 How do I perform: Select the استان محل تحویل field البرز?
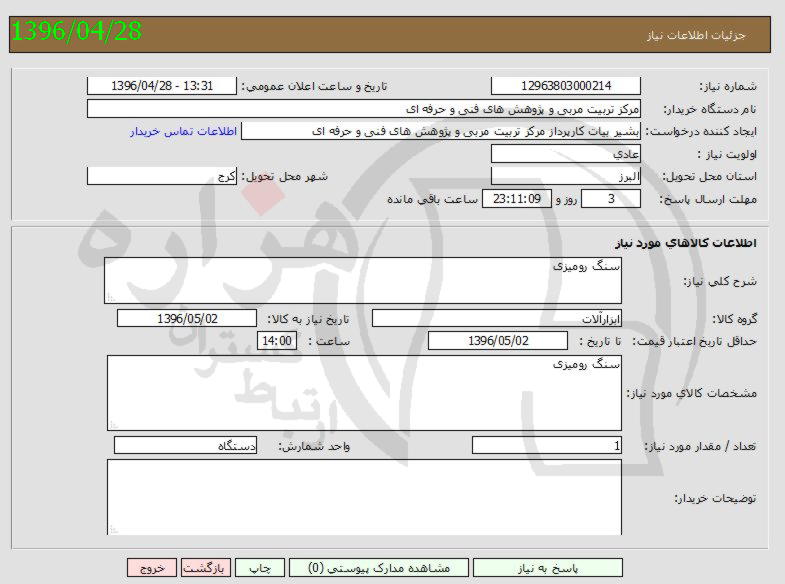(x=566, y=176)
